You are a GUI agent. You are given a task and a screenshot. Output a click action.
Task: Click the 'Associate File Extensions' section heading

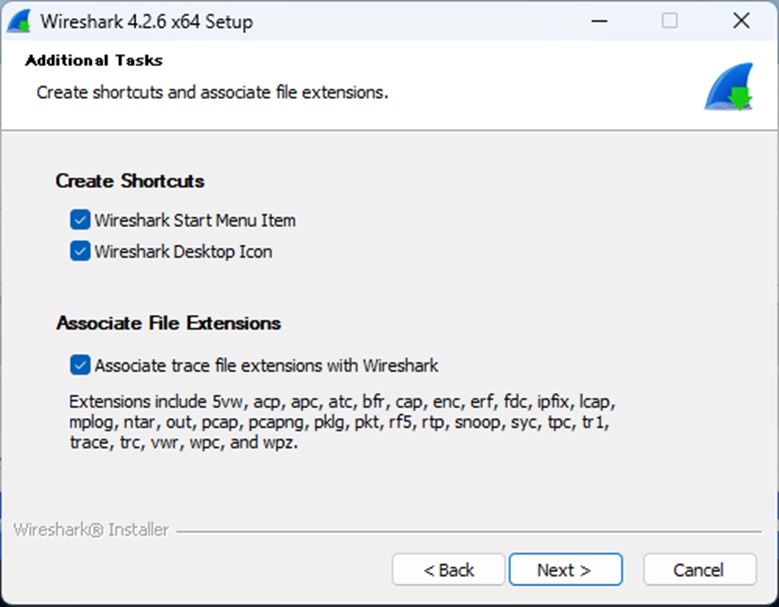click(x=168, y=323)
